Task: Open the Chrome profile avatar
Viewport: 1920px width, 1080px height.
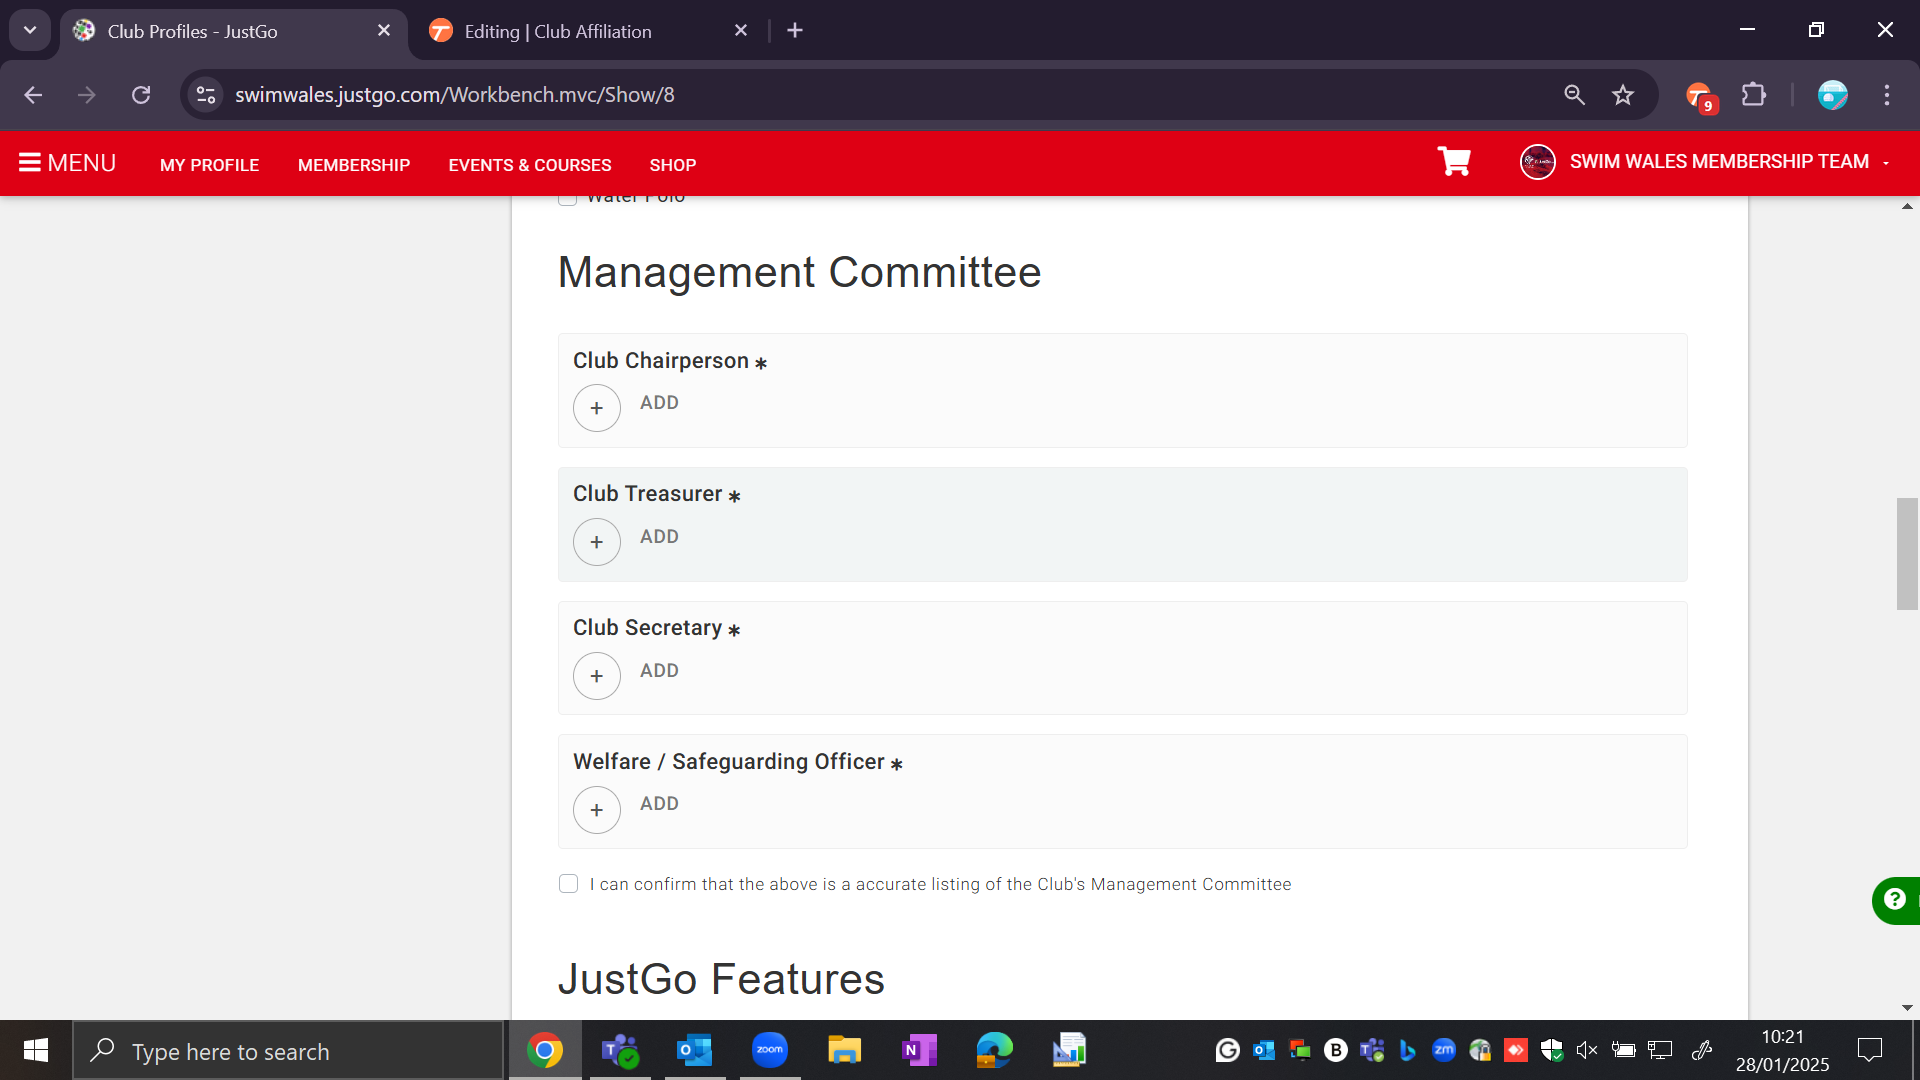Action: [1833, 95]
